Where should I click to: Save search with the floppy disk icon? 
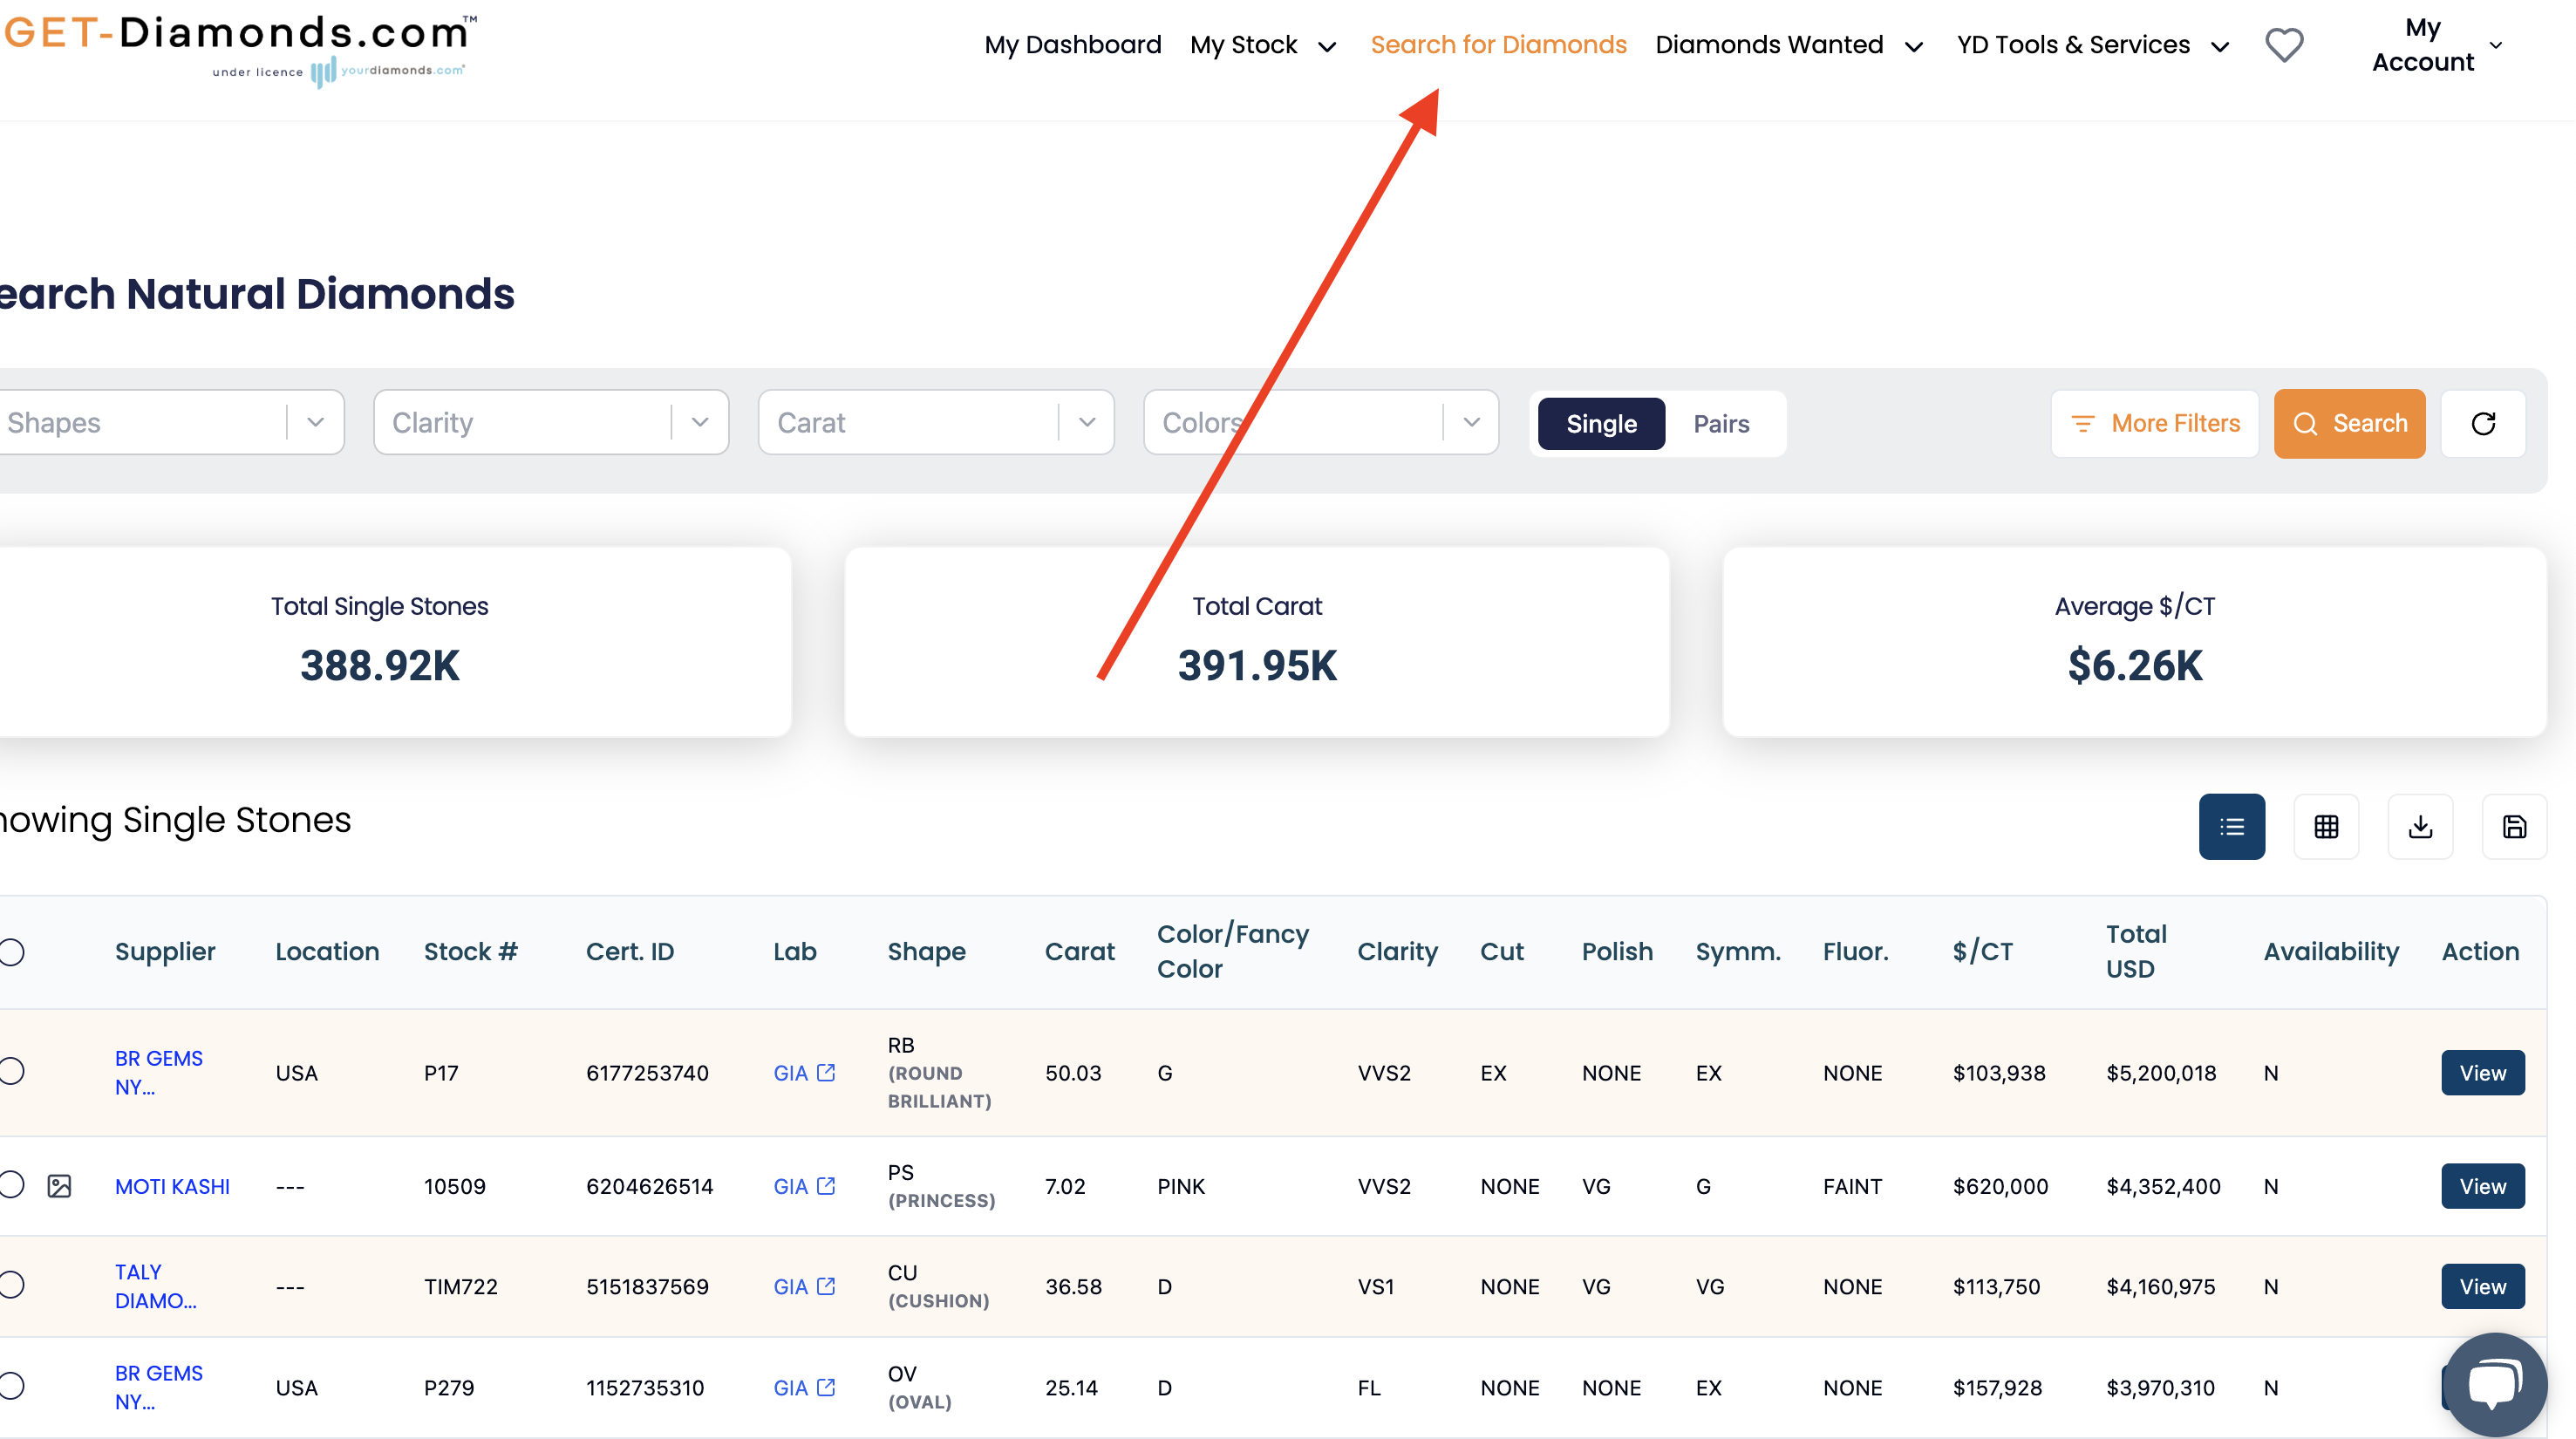tap(2514, 826)
